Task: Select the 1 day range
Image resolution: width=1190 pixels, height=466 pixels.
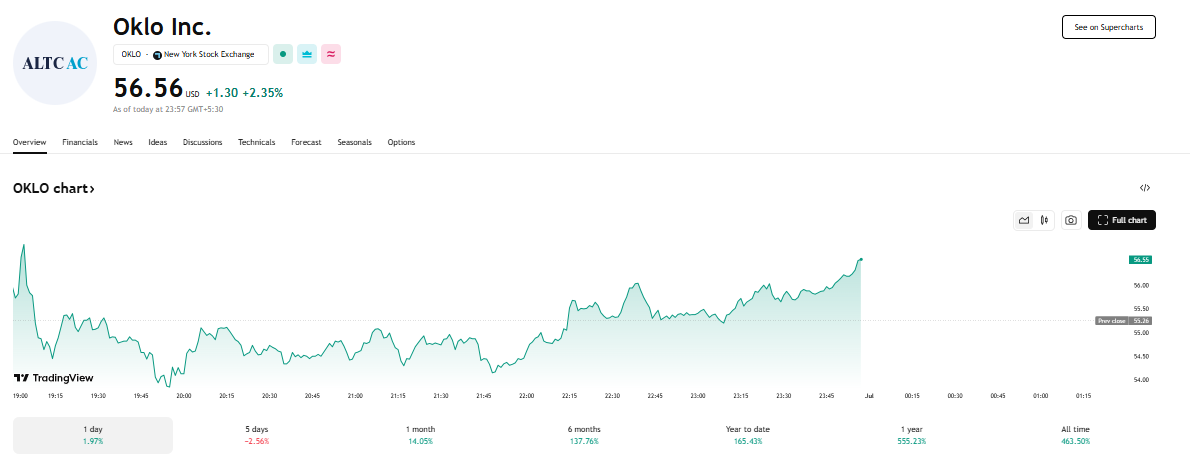Action: click(x=93, y=435)
